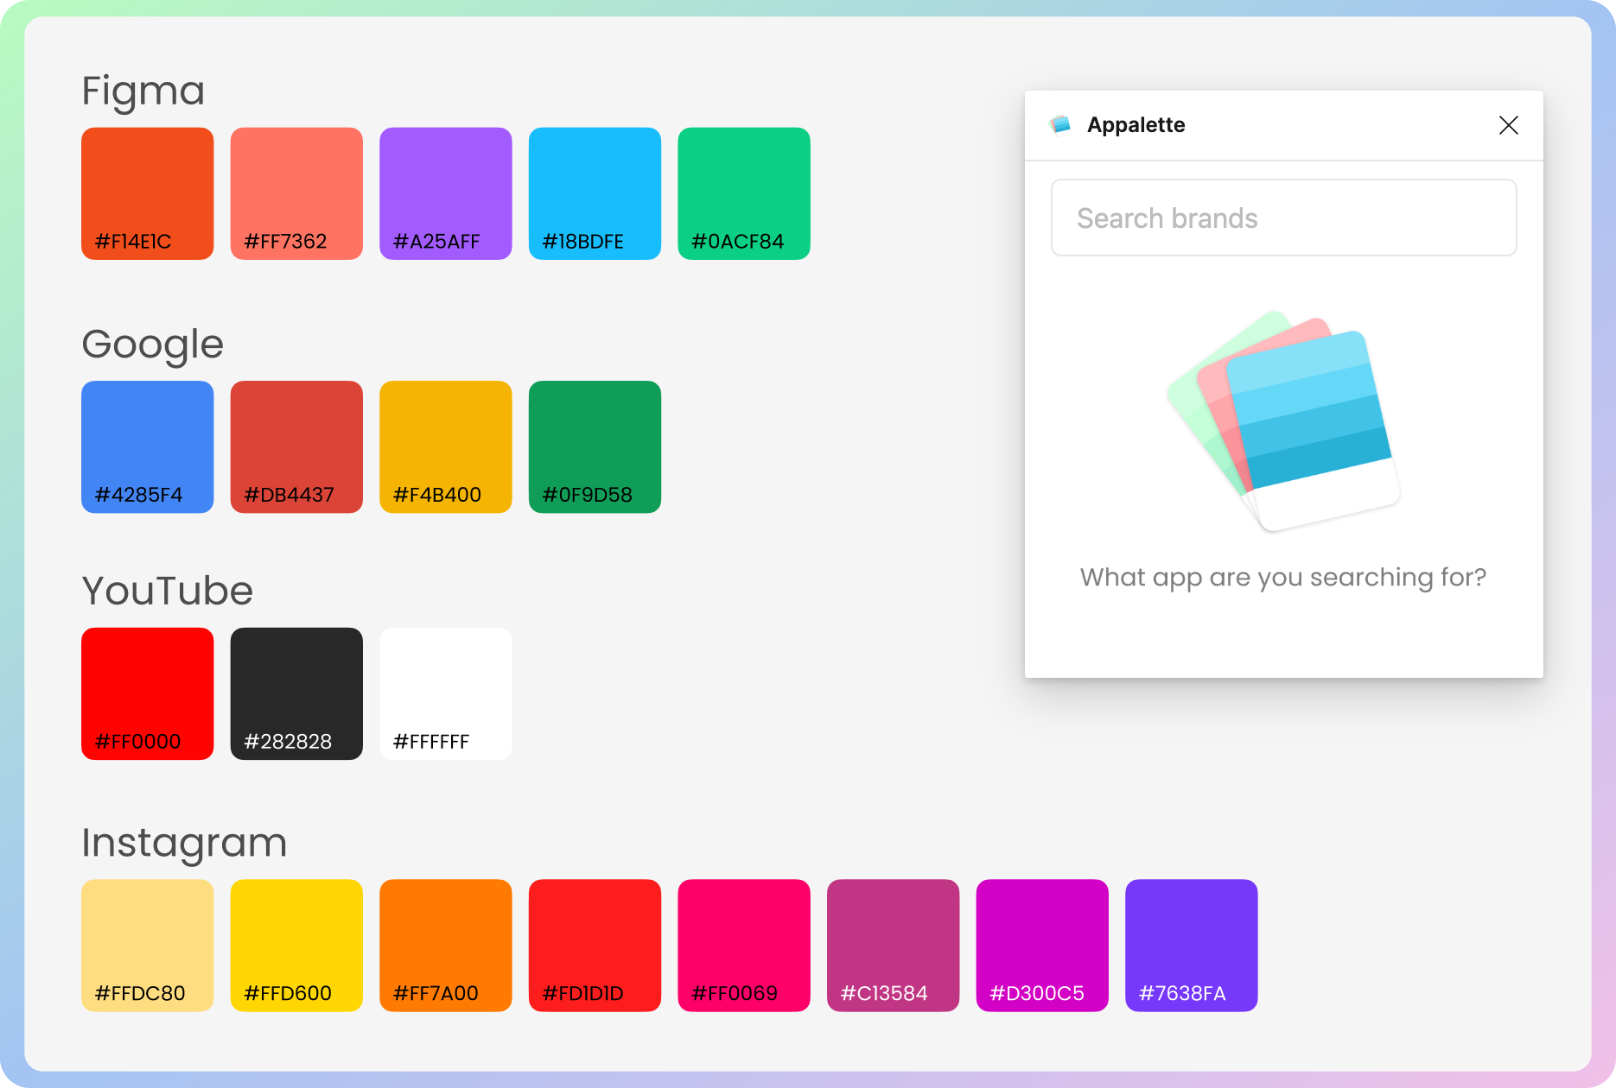The height and width of the screenshot is (1088, 1616).
Task: Click YouTube dark swatch #282828
Action: click(296, 694)
